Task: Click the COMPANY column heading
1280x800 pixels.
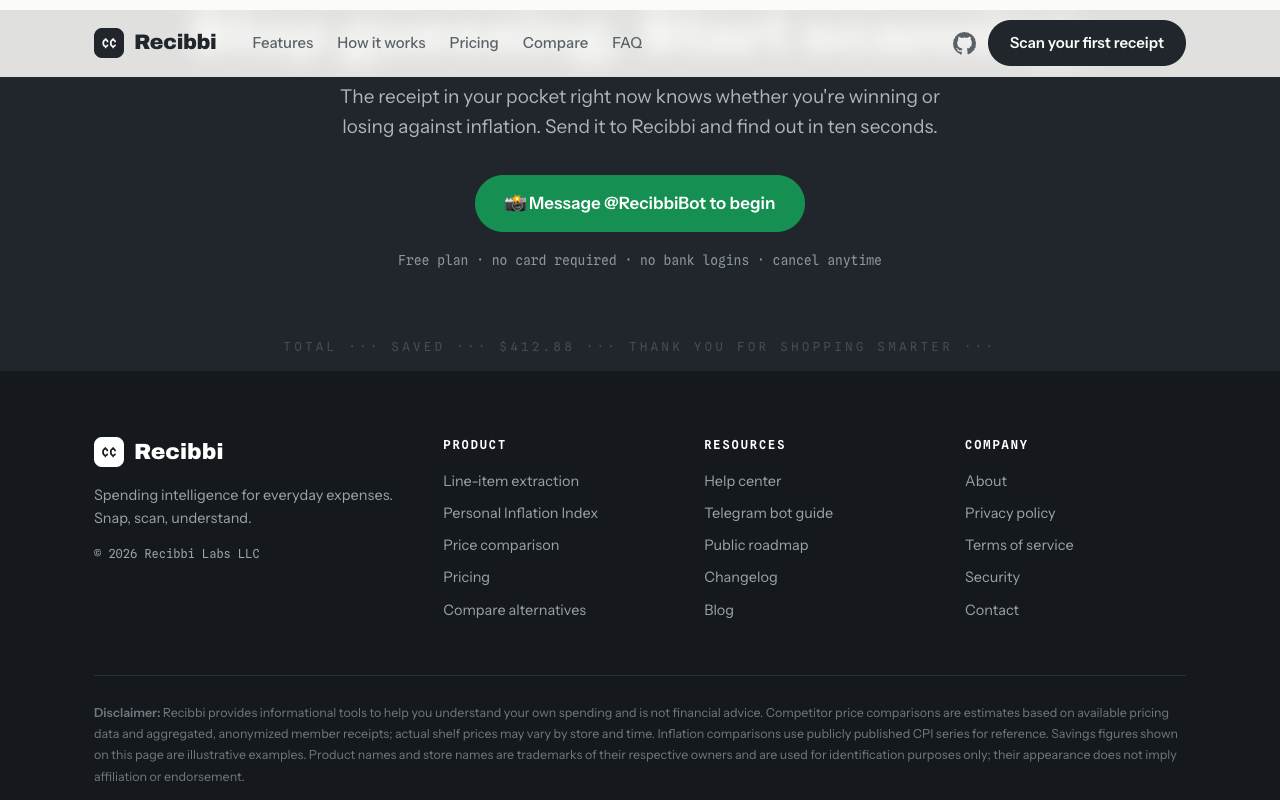Action: coord(996,445)
